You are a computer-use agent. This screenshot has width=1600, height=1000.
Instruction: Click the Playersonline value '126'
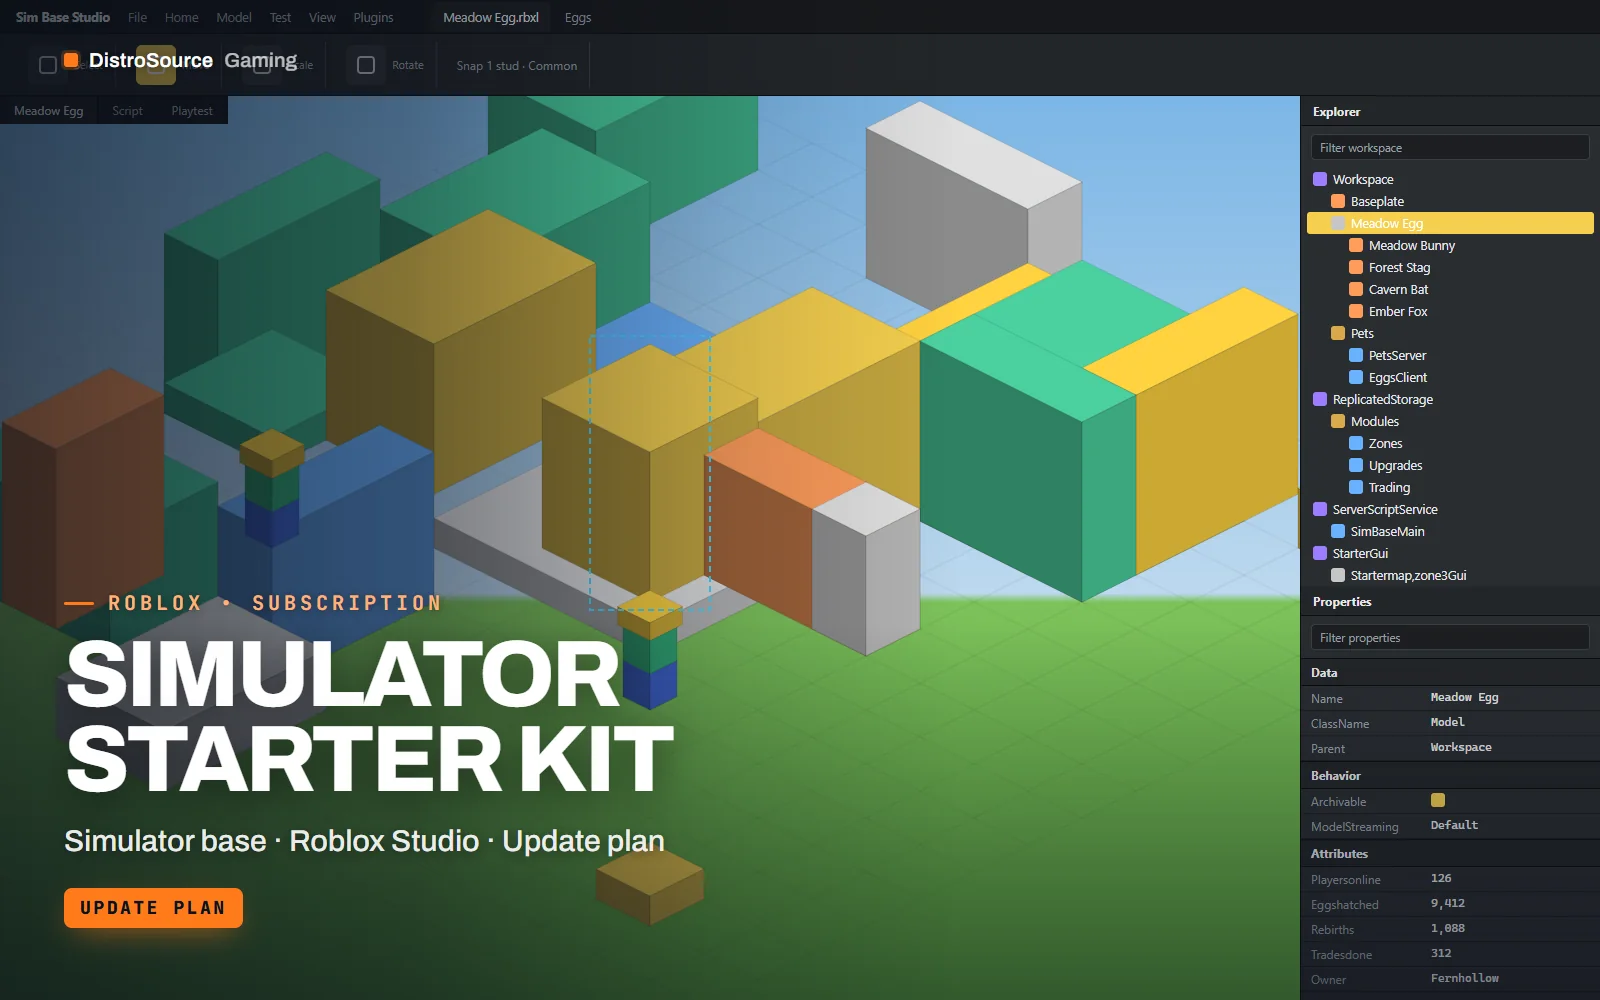(1441, 878)
